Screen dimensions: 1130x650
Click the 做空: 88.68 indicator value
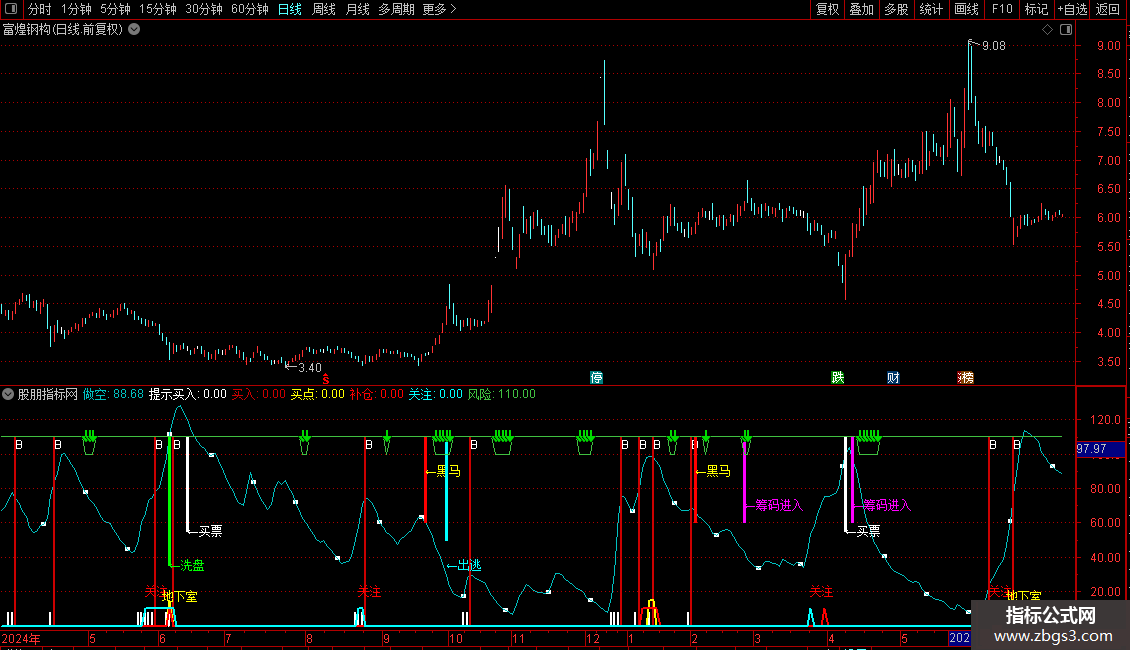(113, 394)
